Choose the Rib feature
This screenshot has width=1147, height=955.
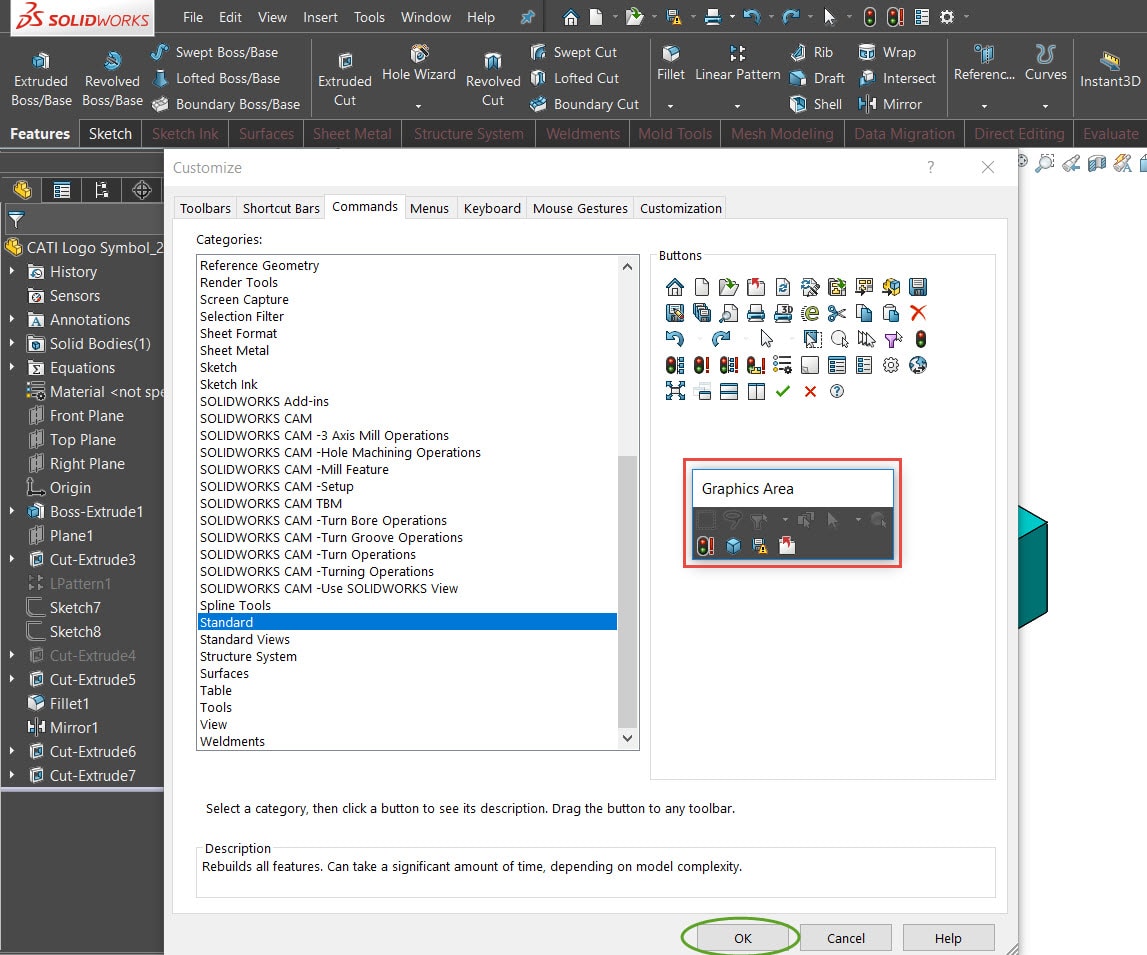pos(811,52)
